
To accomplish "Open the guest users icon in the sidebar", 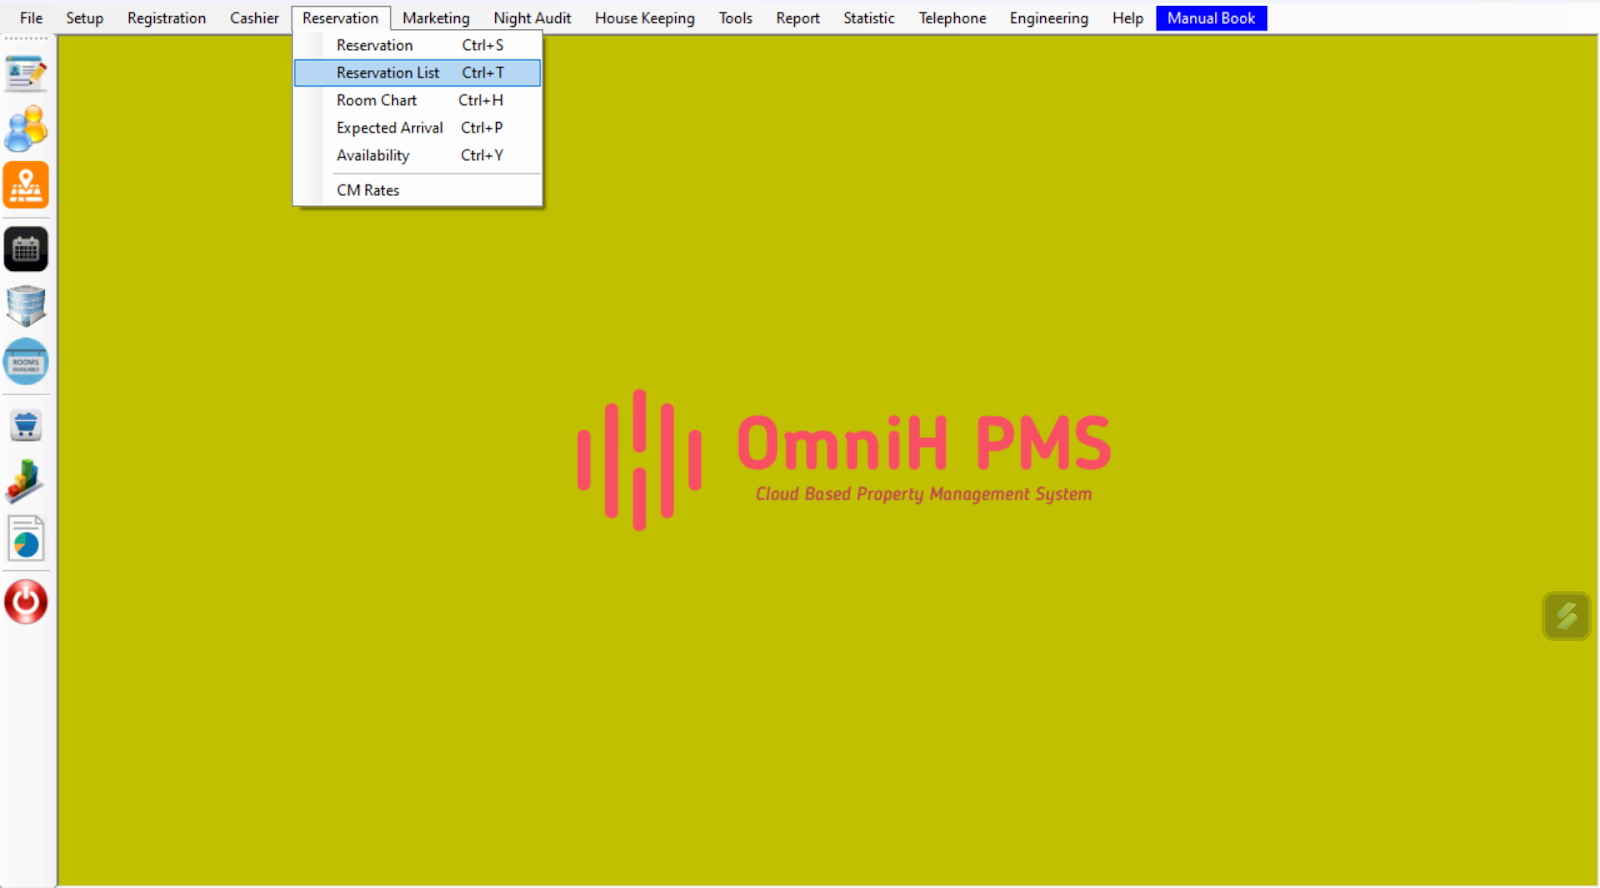I will 26,129.
